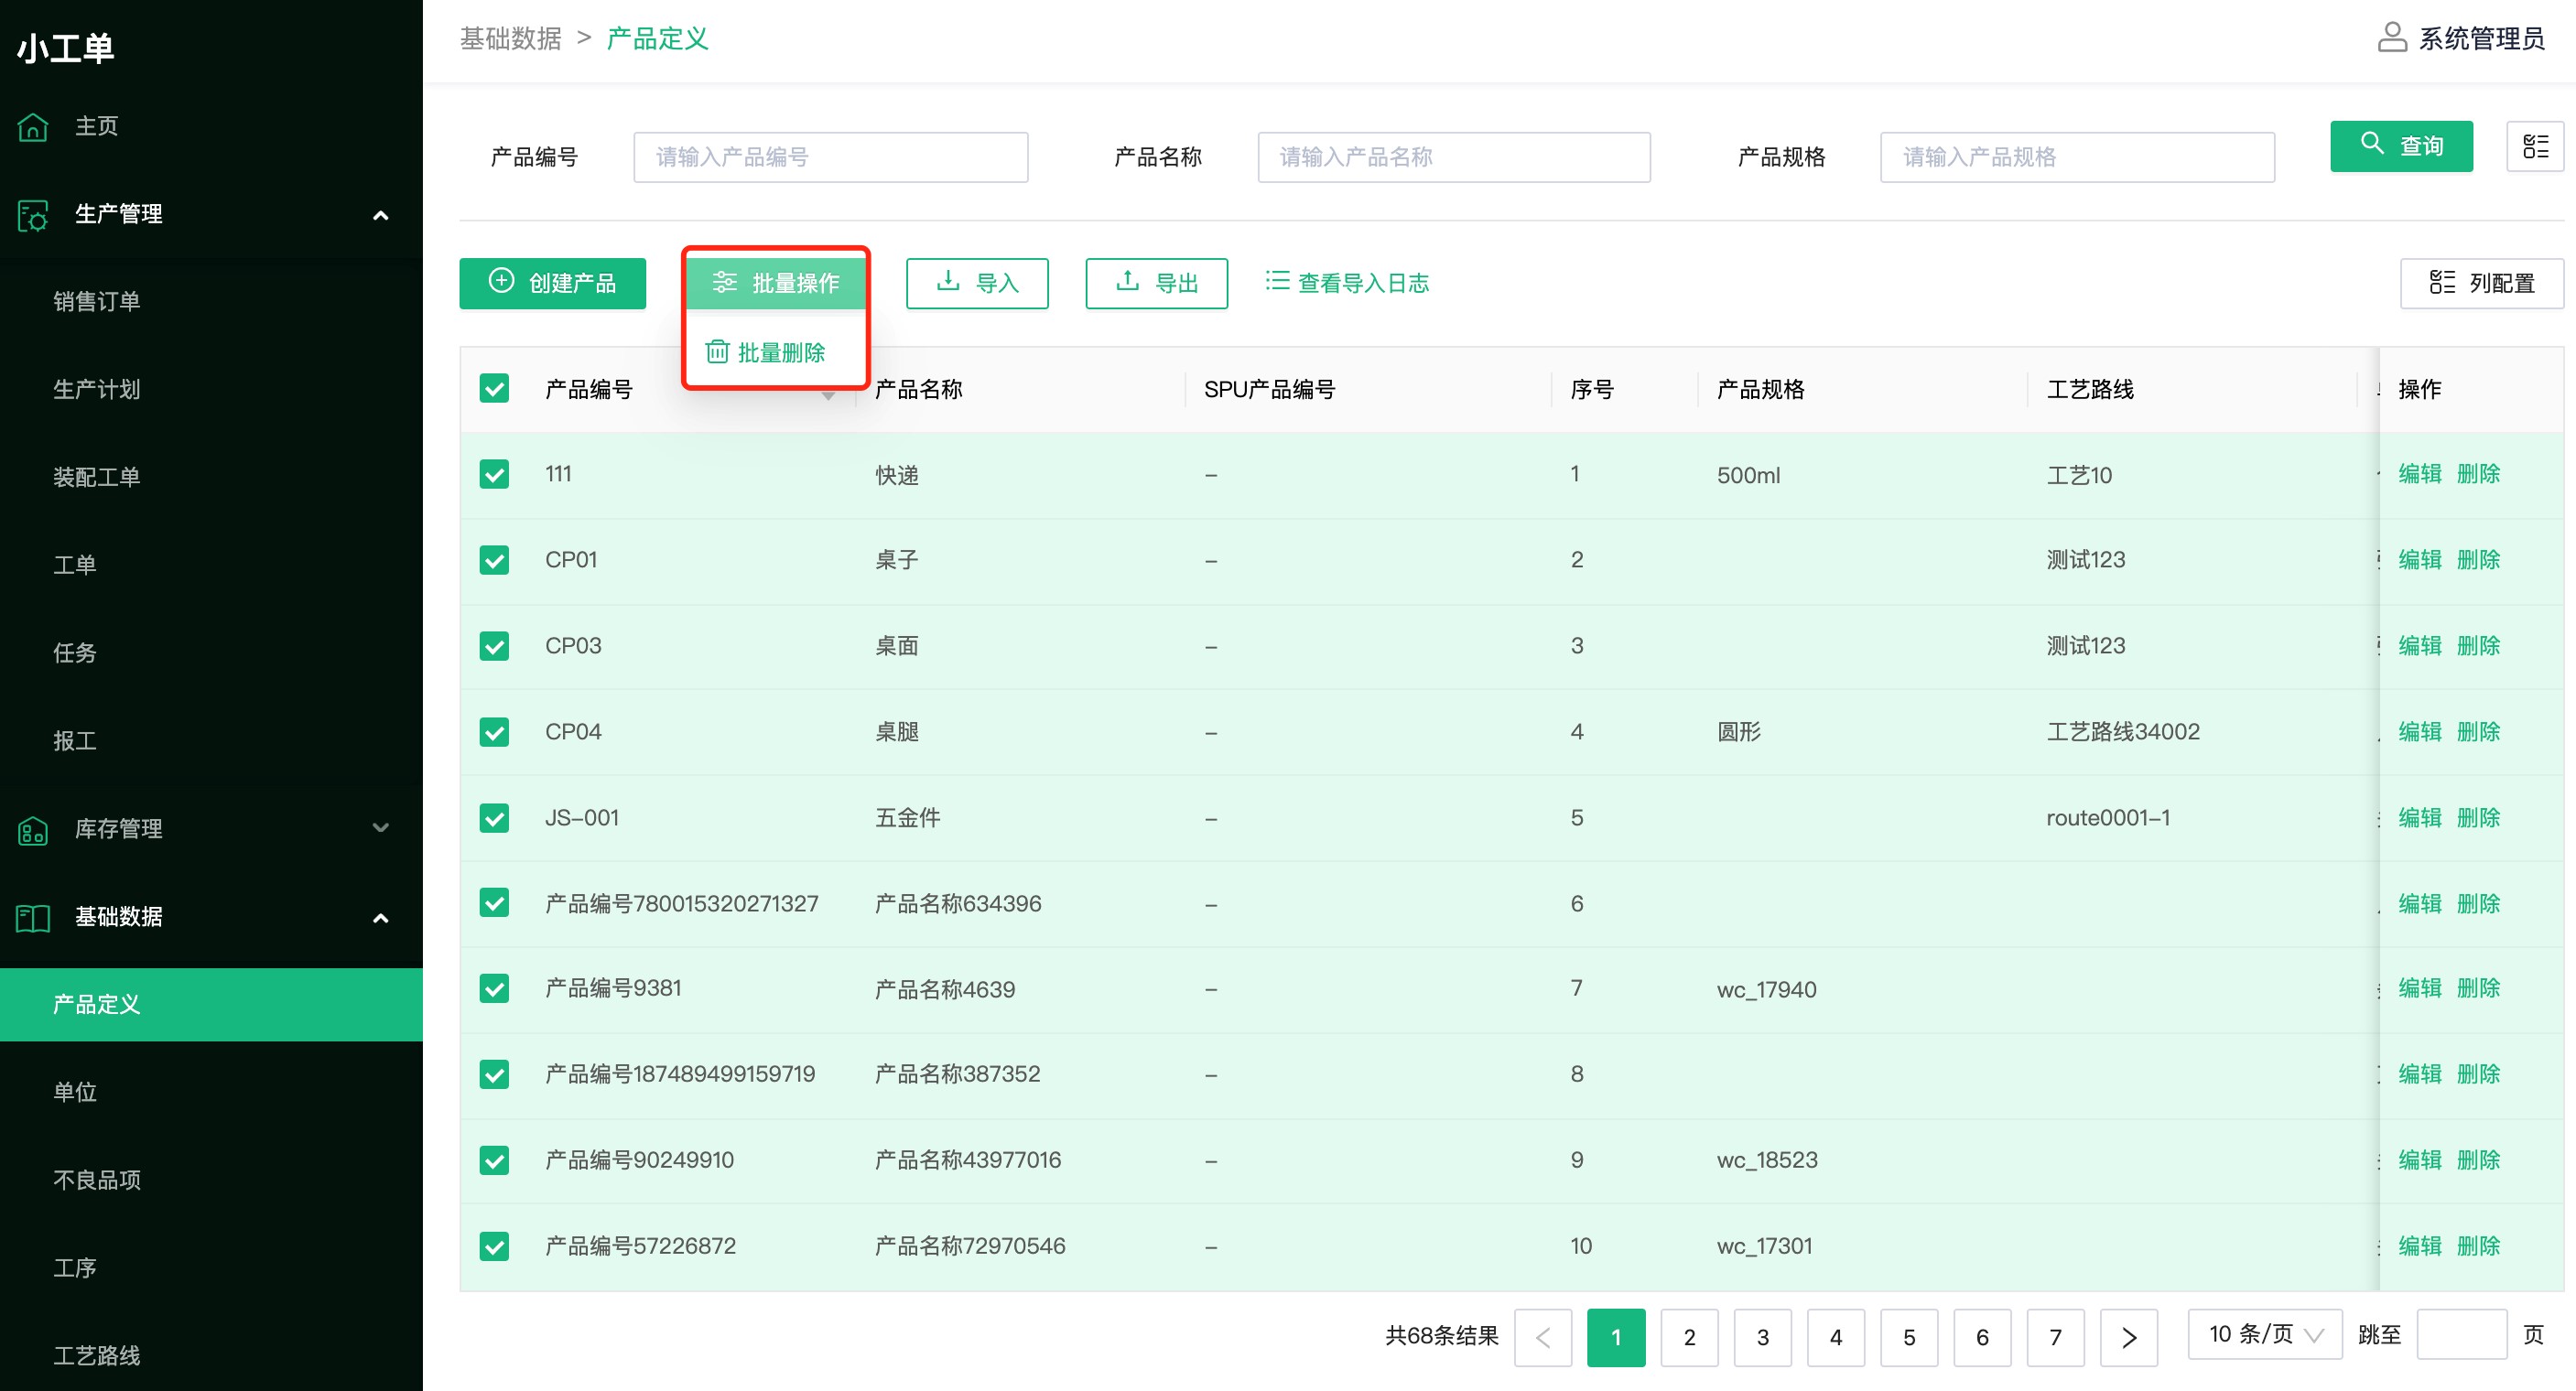Click the list icon of 查看导入日志

(1277, 281)
